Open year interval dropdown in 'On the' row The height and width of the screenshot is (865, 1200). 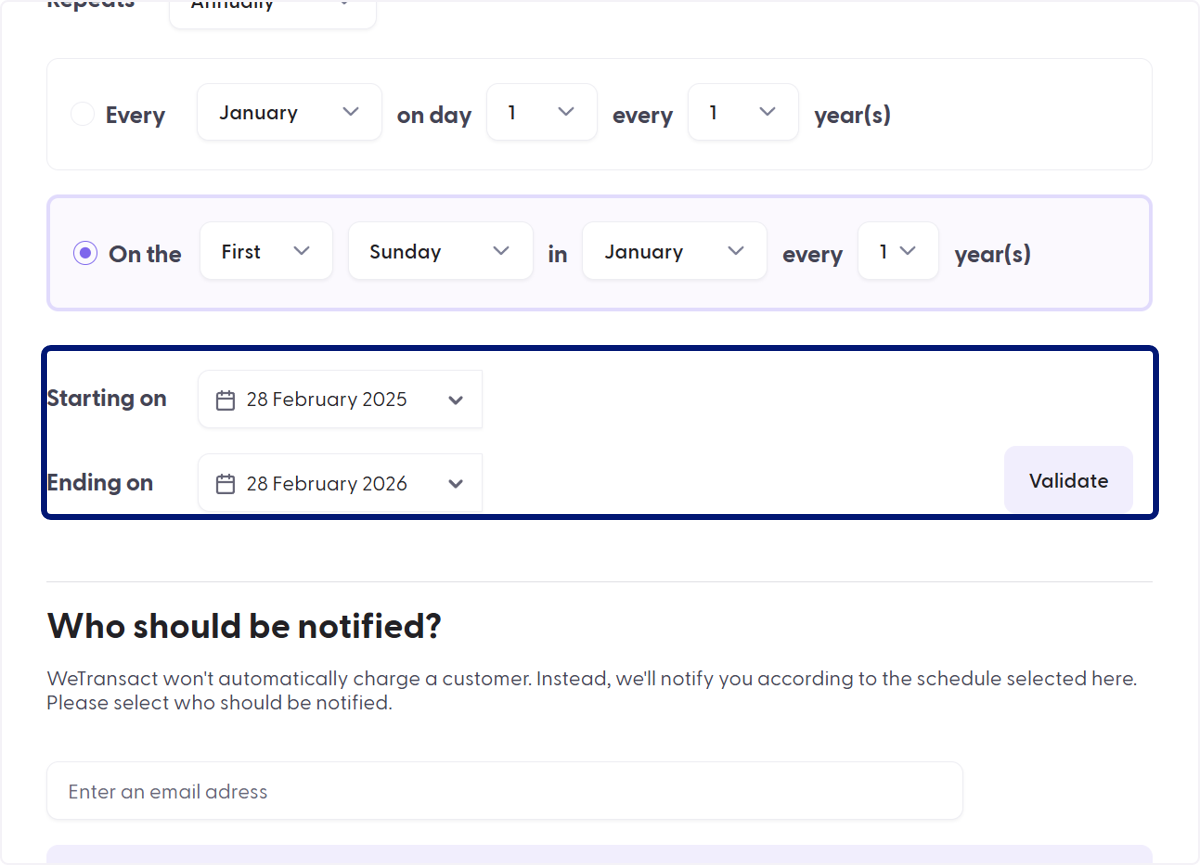coord(898,251)
